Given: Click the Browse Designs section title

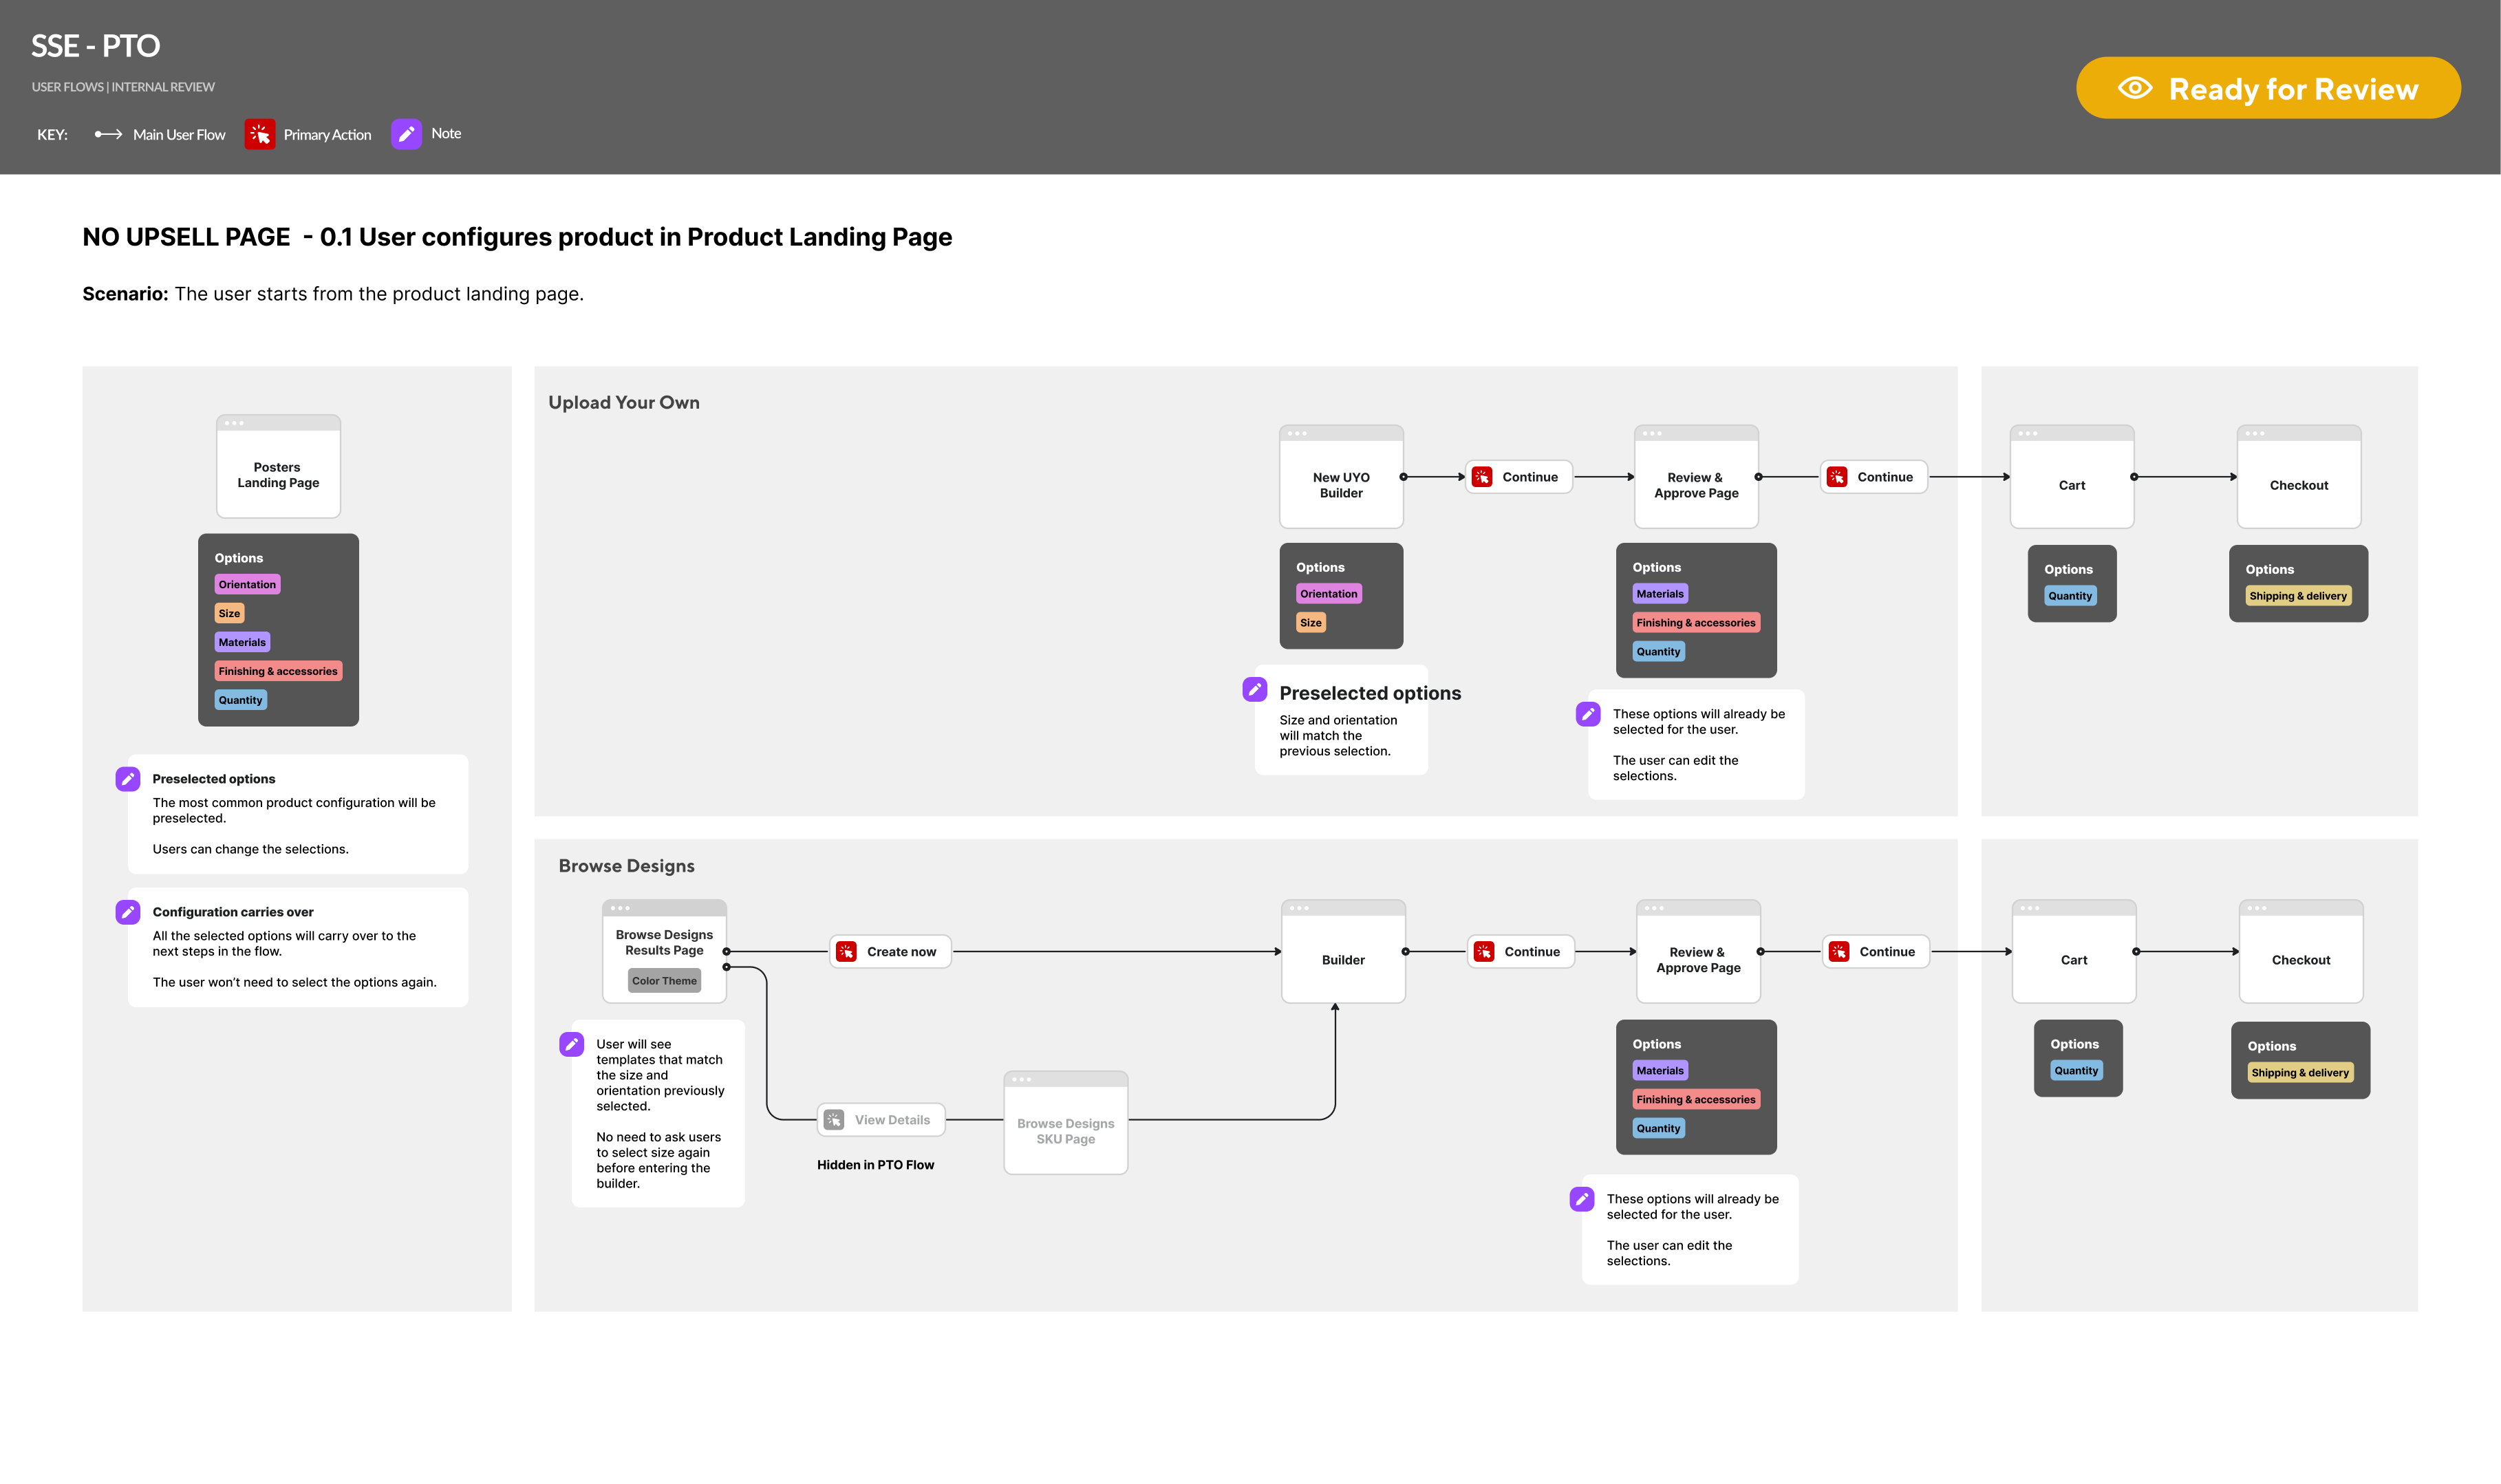Looking at the screenshot, I should click(626, 866).
